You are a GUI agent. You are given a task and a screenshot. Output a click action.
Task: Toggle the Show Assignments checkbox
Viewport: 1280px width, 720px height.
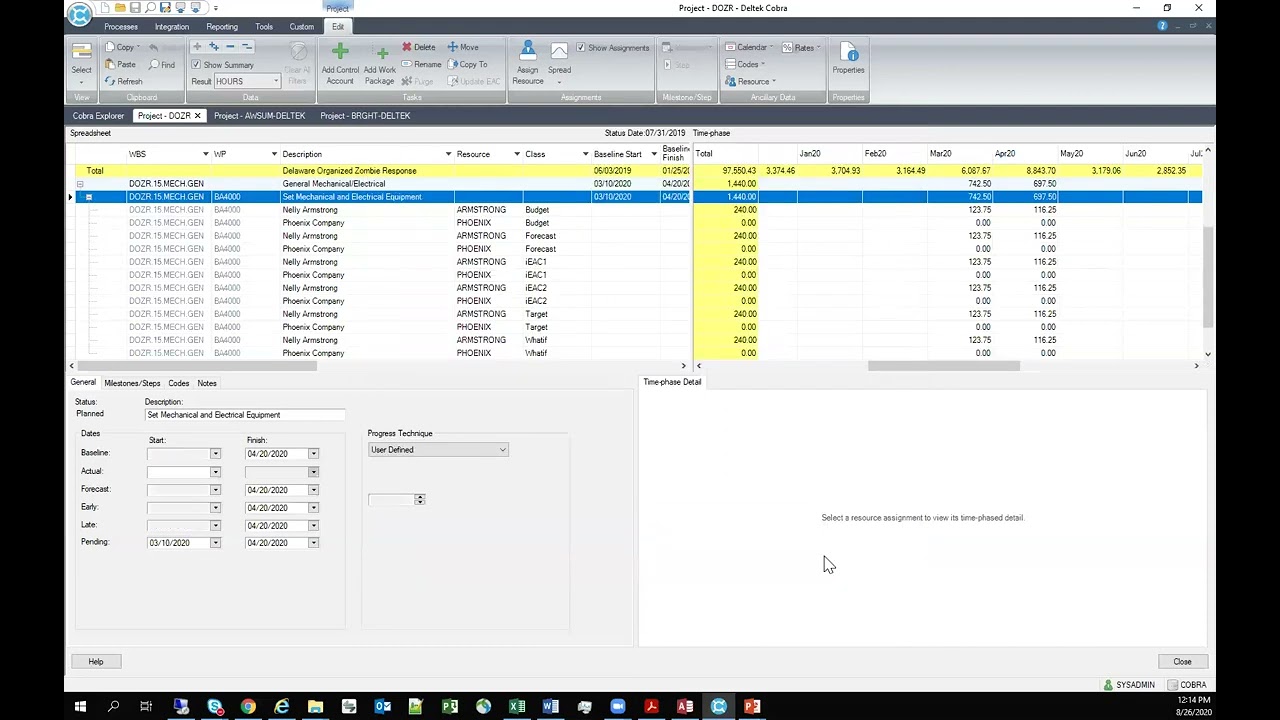click(581, 48)
